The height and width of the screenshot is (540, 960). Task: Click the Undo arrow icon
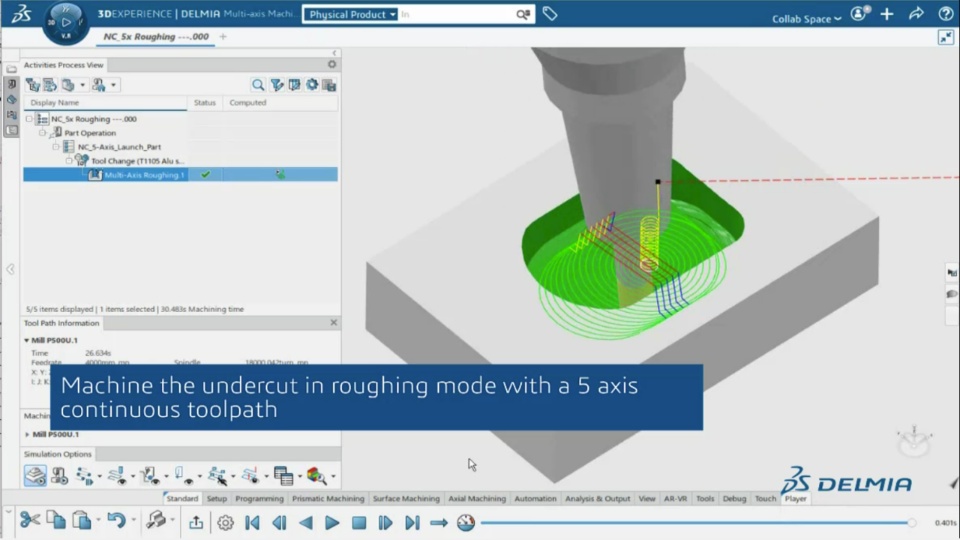(116, 520)
